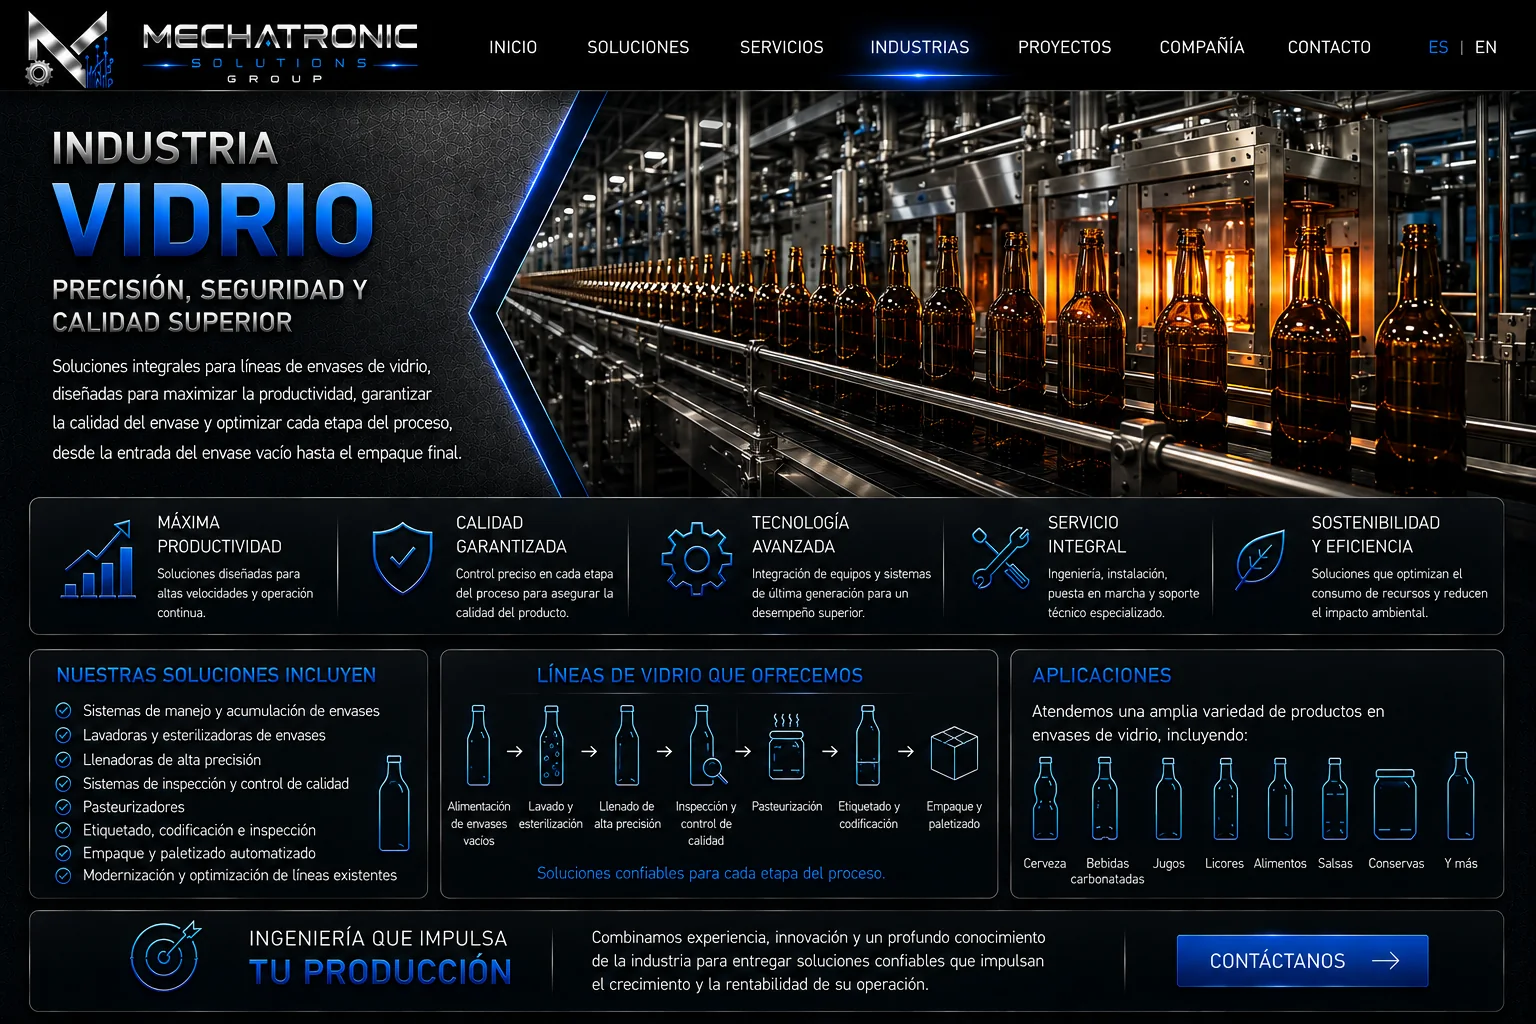
Task: Click the Bebidas carbonatadas bottle icon
Action: [1105, 798]
